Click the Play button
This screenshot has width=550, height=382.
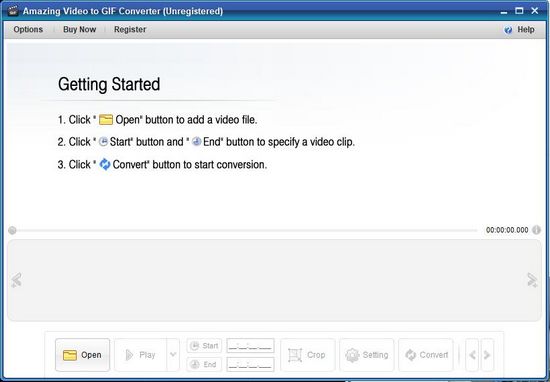[x=140, y=355]
